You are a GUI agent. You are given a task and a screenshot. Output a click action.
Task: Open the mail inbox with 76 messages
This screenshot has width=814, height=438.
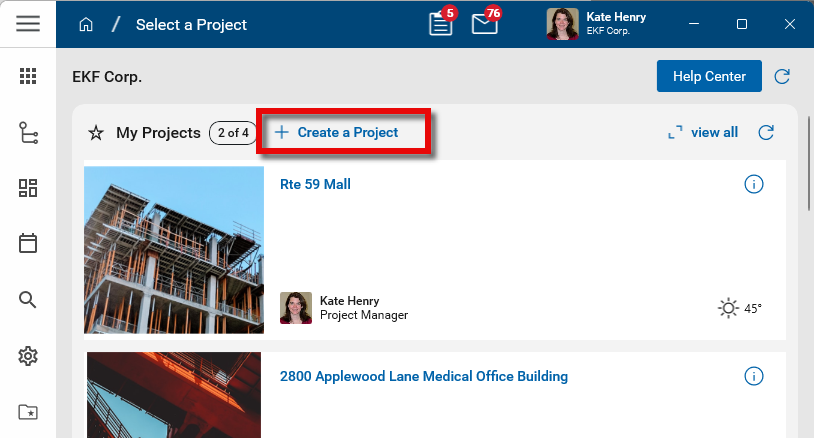pos(485,24)
